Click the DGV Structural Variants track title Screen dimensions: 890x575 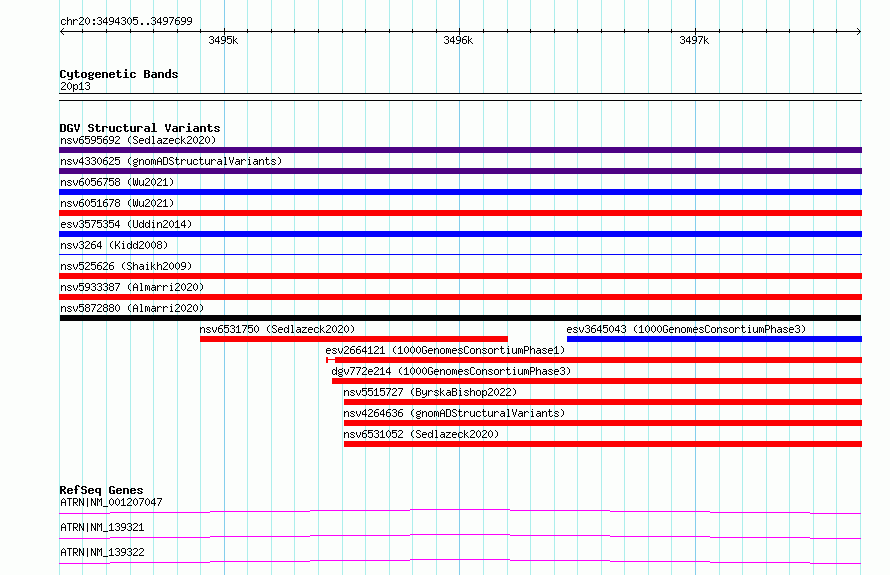pyautogui.click(x=140, y=128)
